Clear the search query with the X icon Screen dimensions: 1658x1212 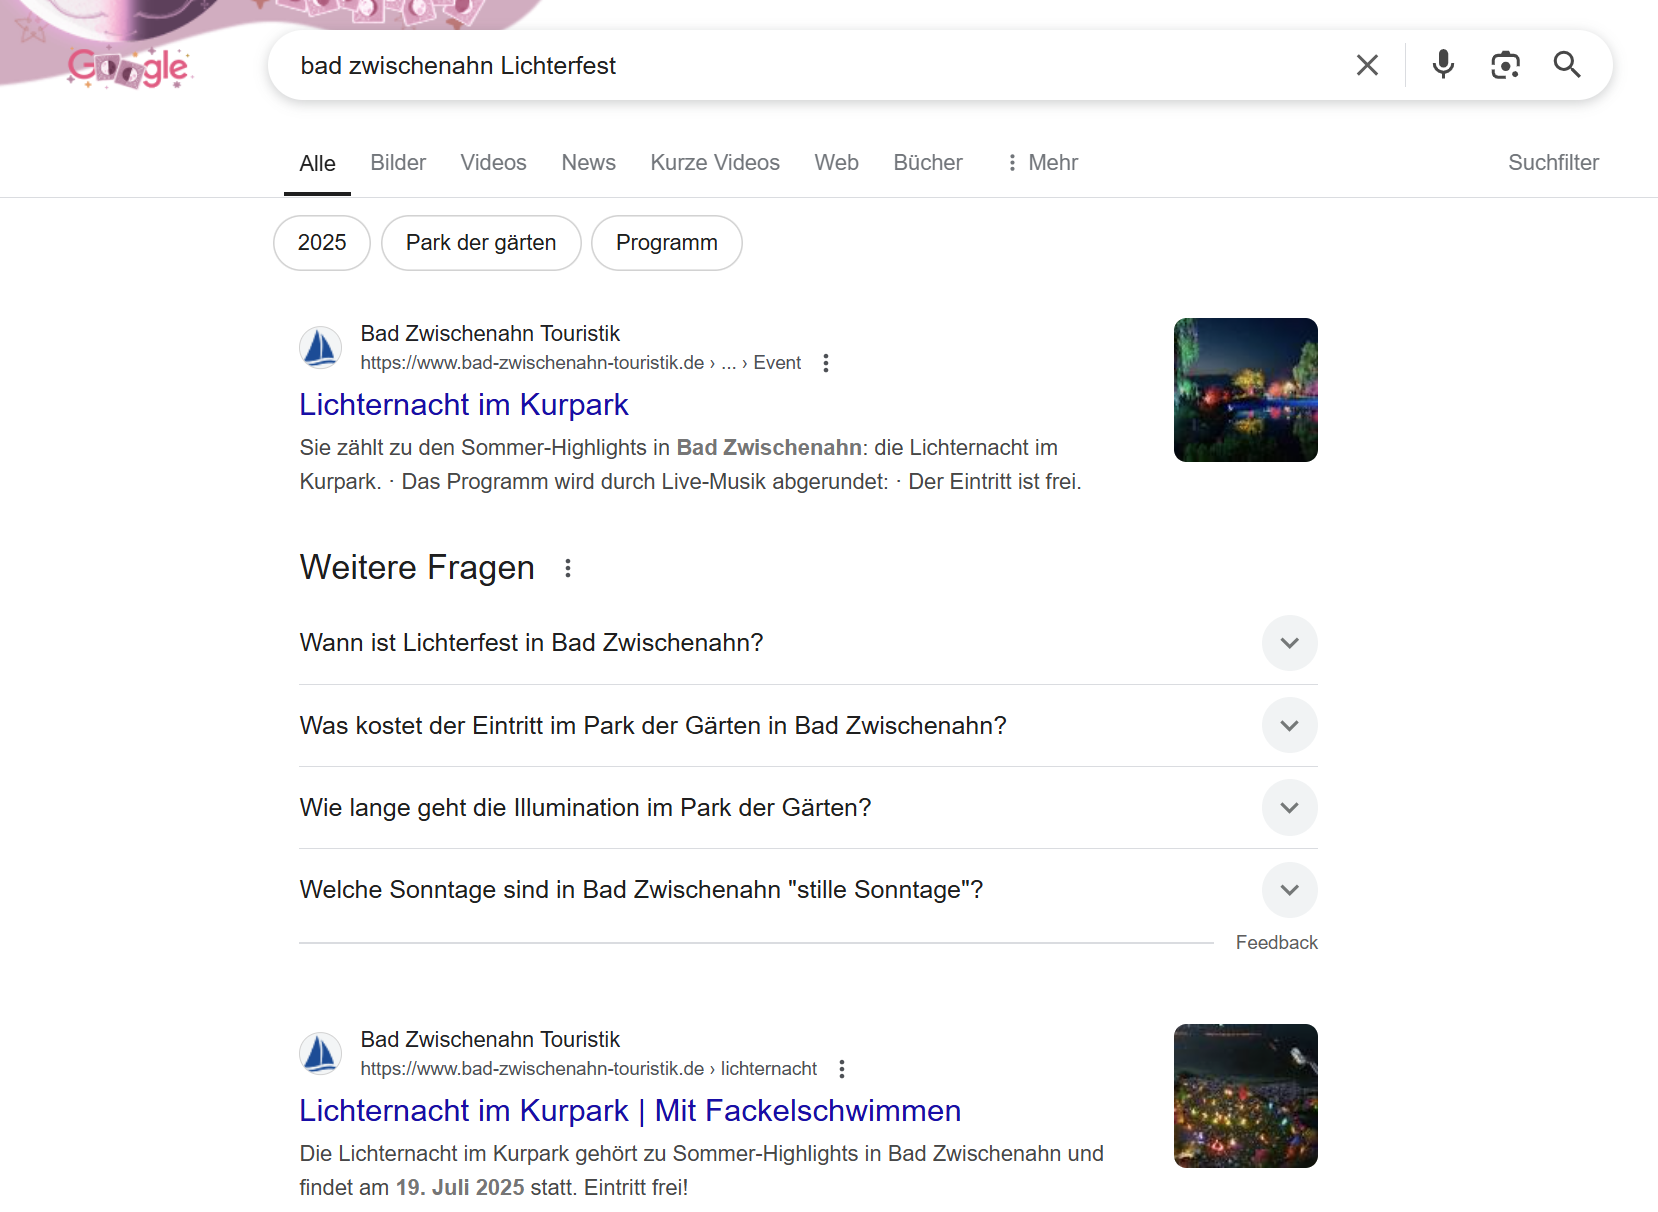(1367, 65)
